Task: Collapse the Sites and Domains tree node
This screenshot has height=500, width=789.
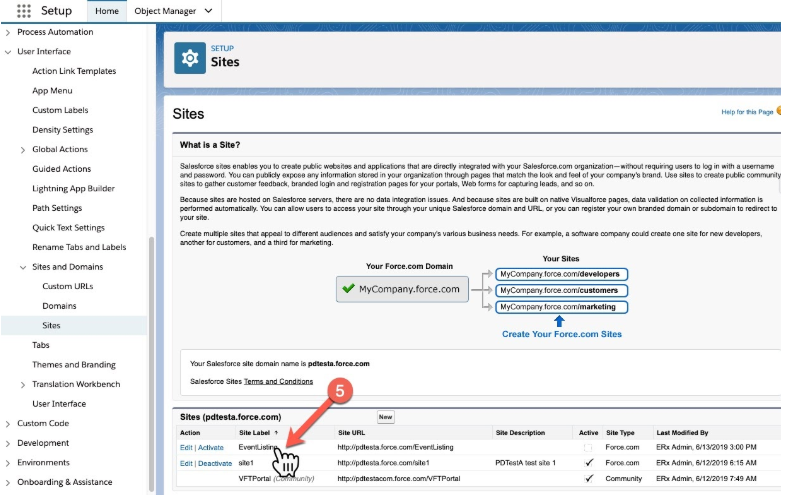Action: [23, 267]
